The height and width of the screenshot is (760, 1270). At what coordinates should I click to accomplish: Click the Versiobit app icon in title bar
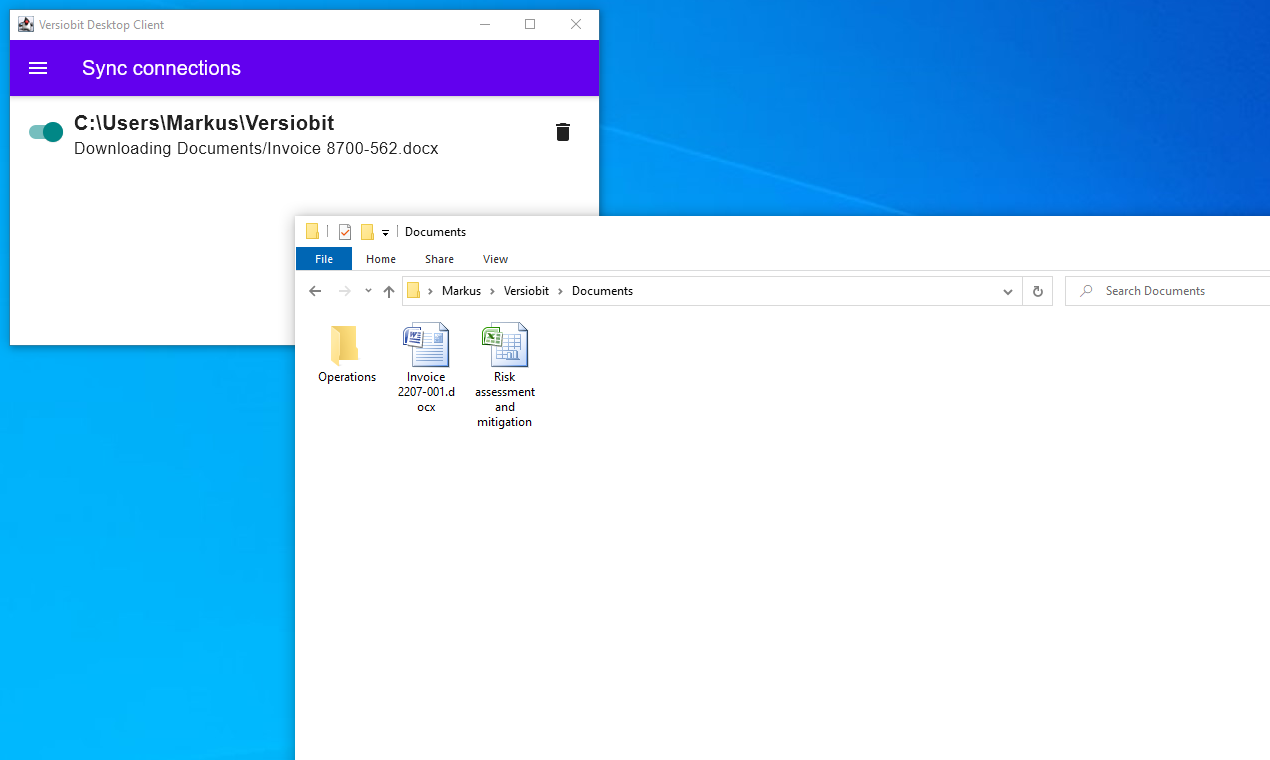click(x=26, y=24)
